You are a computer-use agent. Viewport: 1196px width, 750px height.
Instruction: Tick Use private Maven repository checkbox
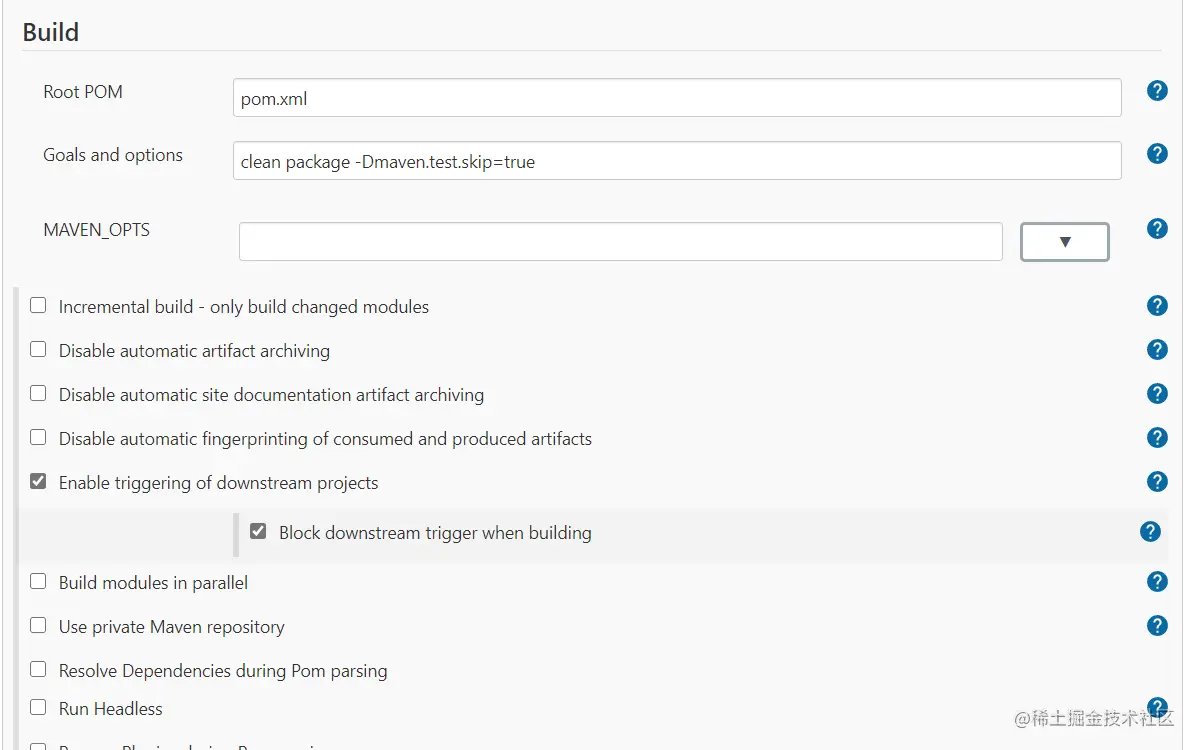38,626
